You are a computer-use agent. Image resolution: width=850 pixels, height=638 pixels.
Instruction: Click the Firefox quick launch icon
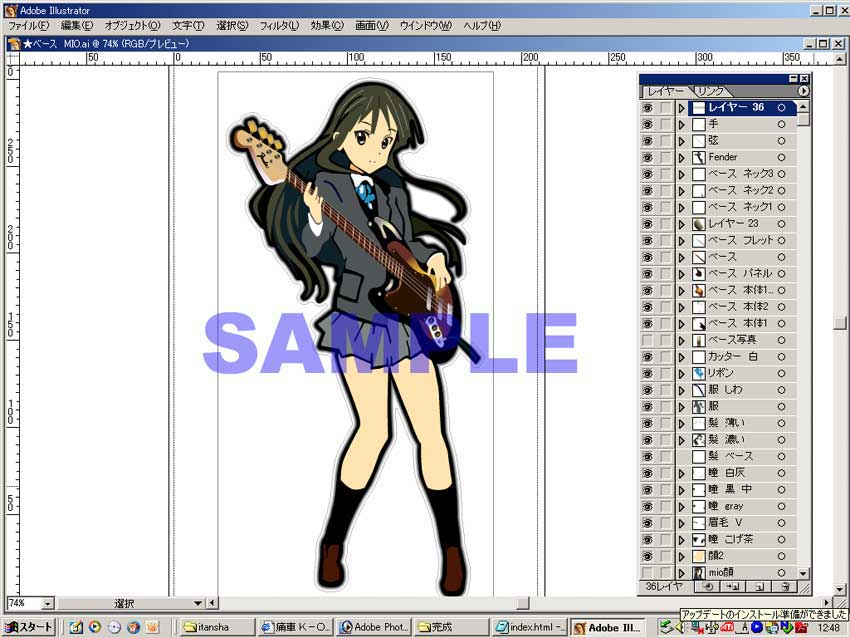pos(133,627)
